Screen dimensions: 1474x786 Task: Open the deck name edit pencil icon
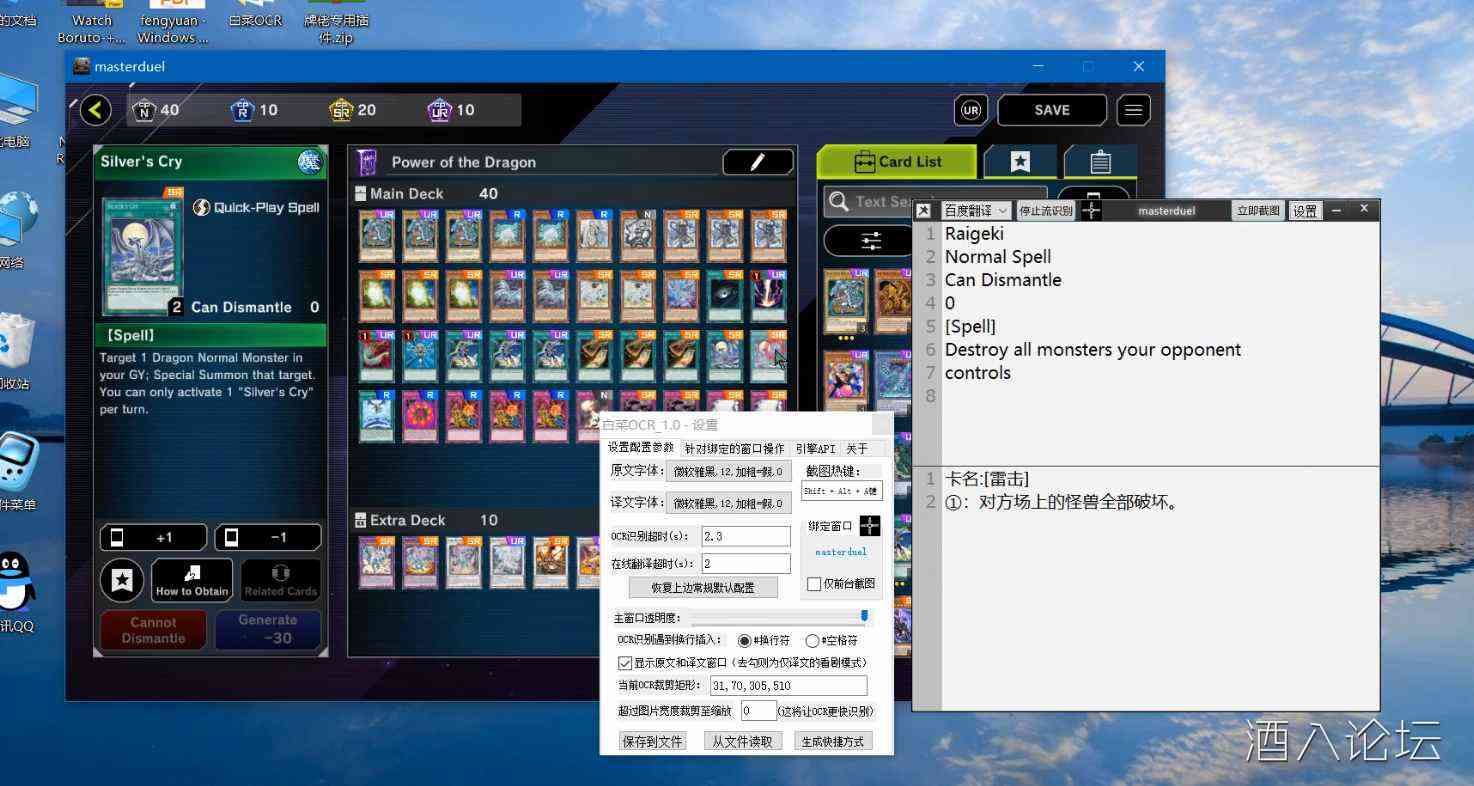[x=757, y=162]
